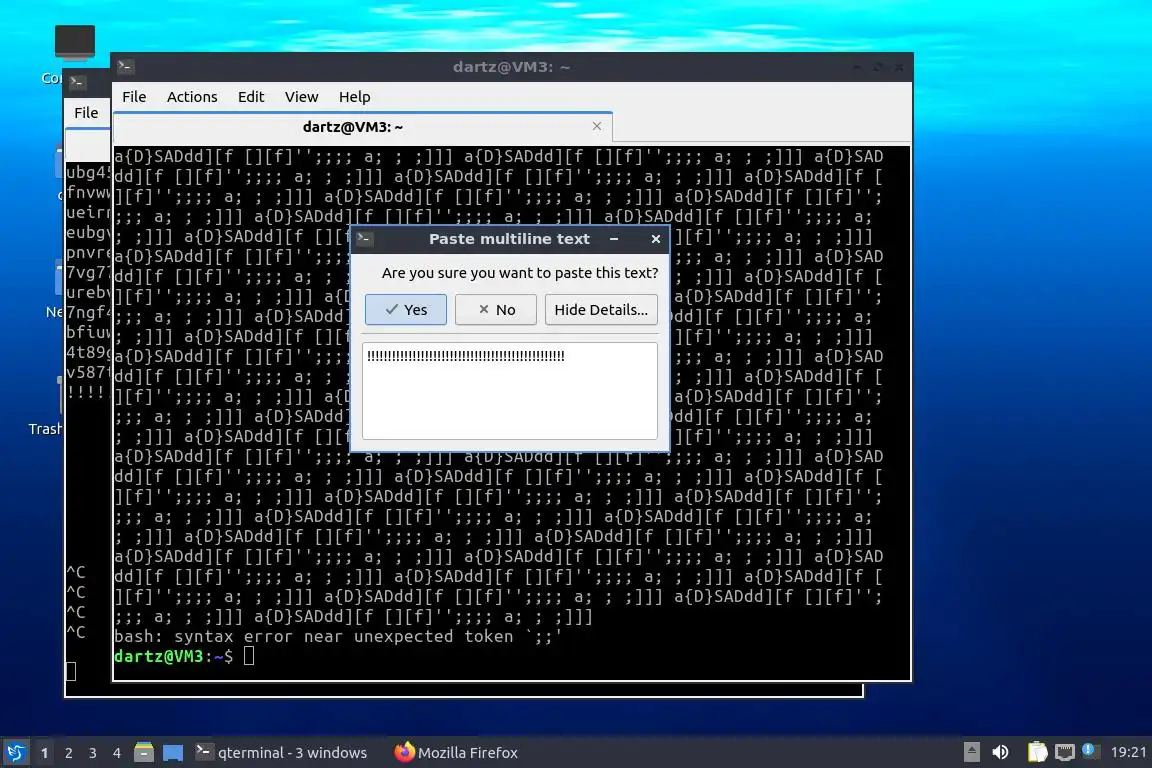This screenshot has width=1152, height=768.
Task: Open the volume control tray icon
Action: 1001,752
